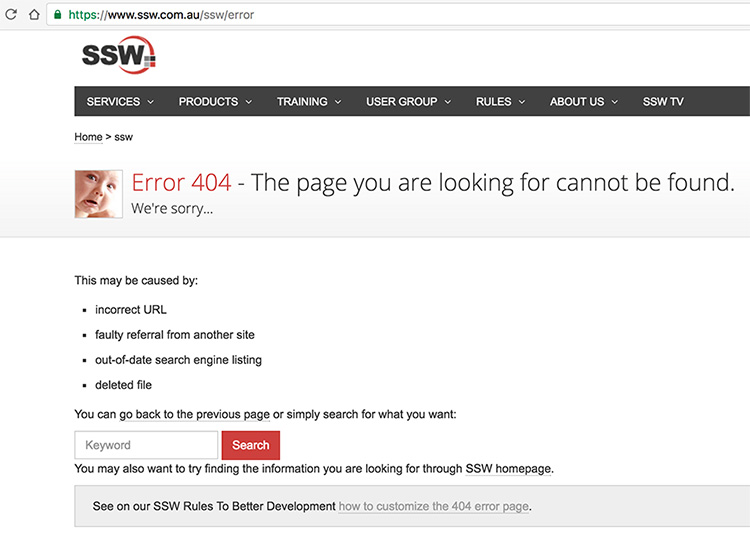Click the crying baby thumbnail image
Image resolution: width=750 pixels, height=537 pixels.
(x=98, y=193)
